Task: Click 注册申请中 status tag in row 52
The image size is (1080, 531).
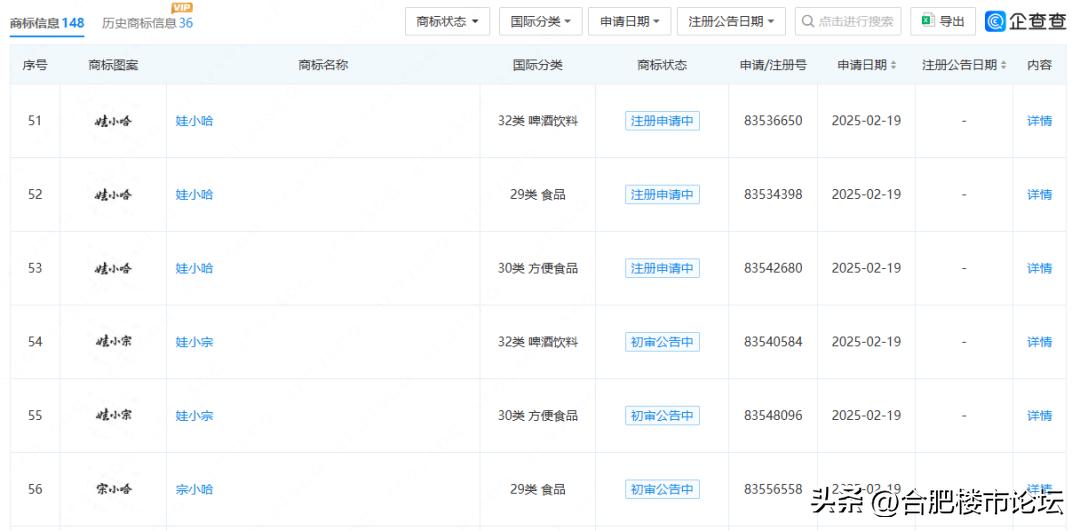Action: [x=662, y=195]
